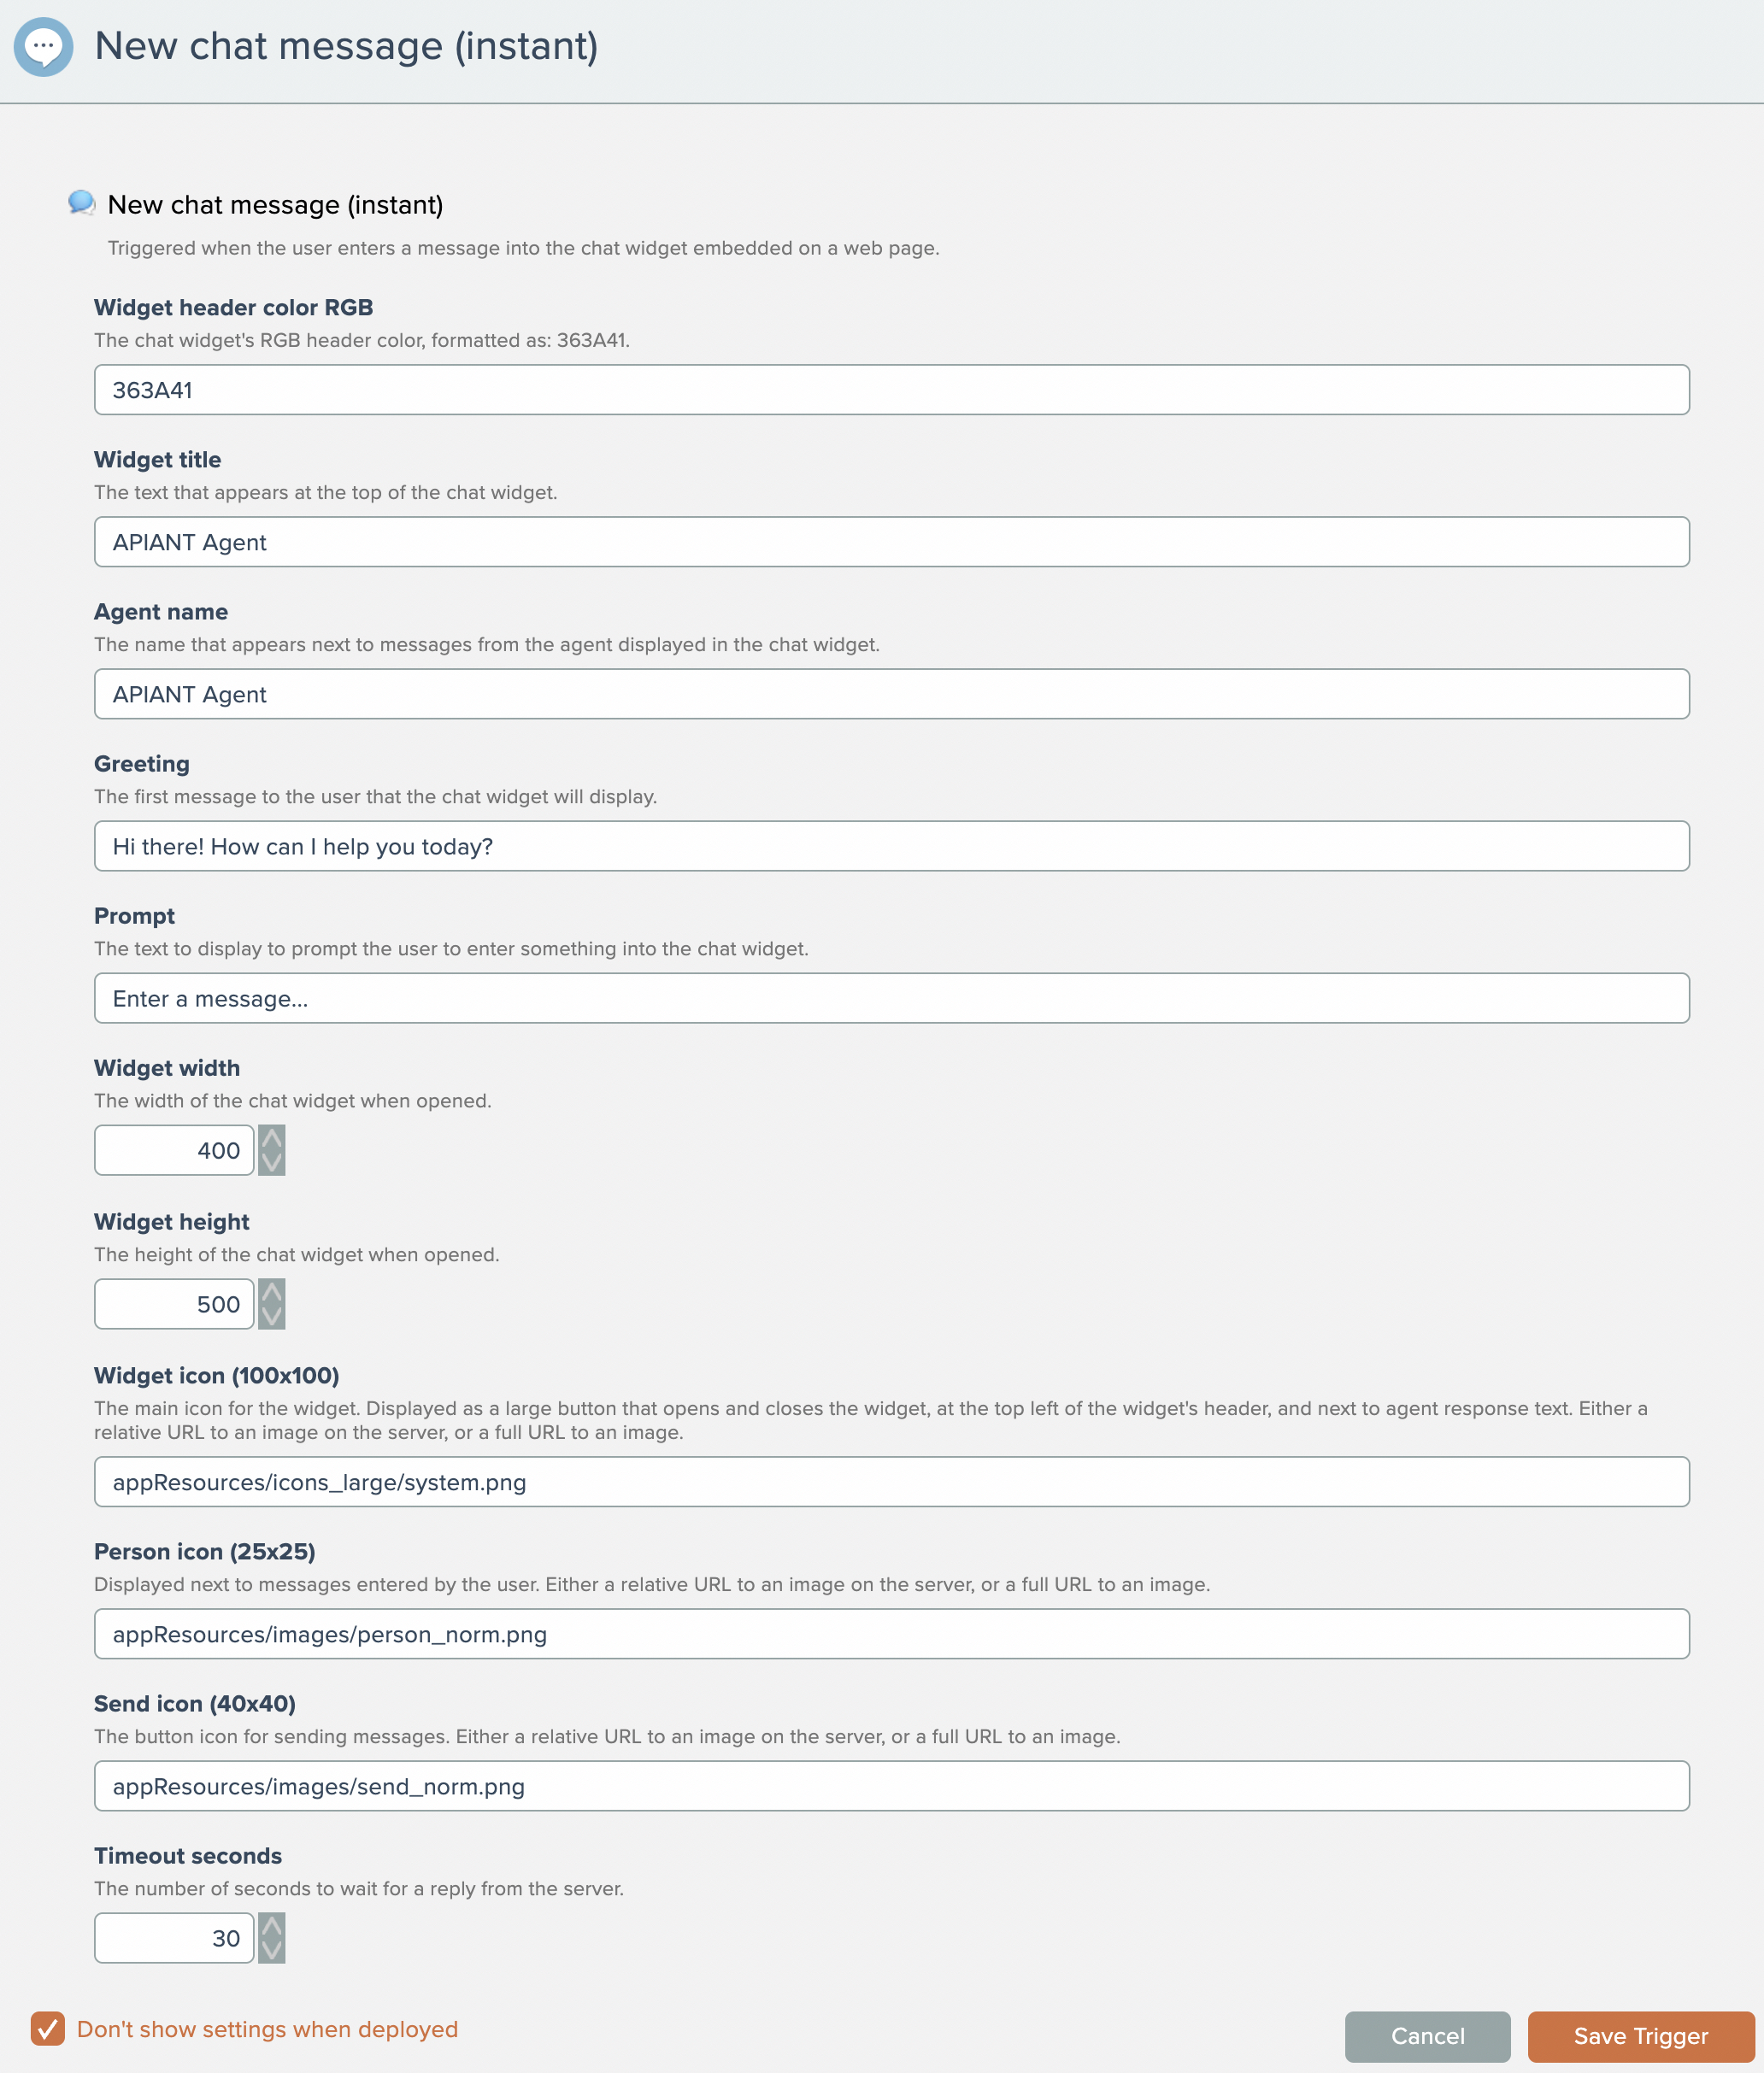
Task: Toggle "Don't show settings when deployed" checkbox
Action: coord(47,2029)
